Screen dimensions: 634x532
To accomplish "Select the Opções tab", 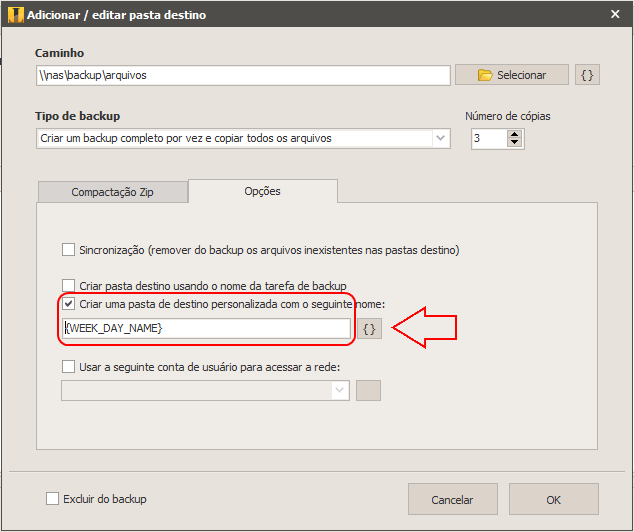I will pyautogui.click(x=262, y=191).
